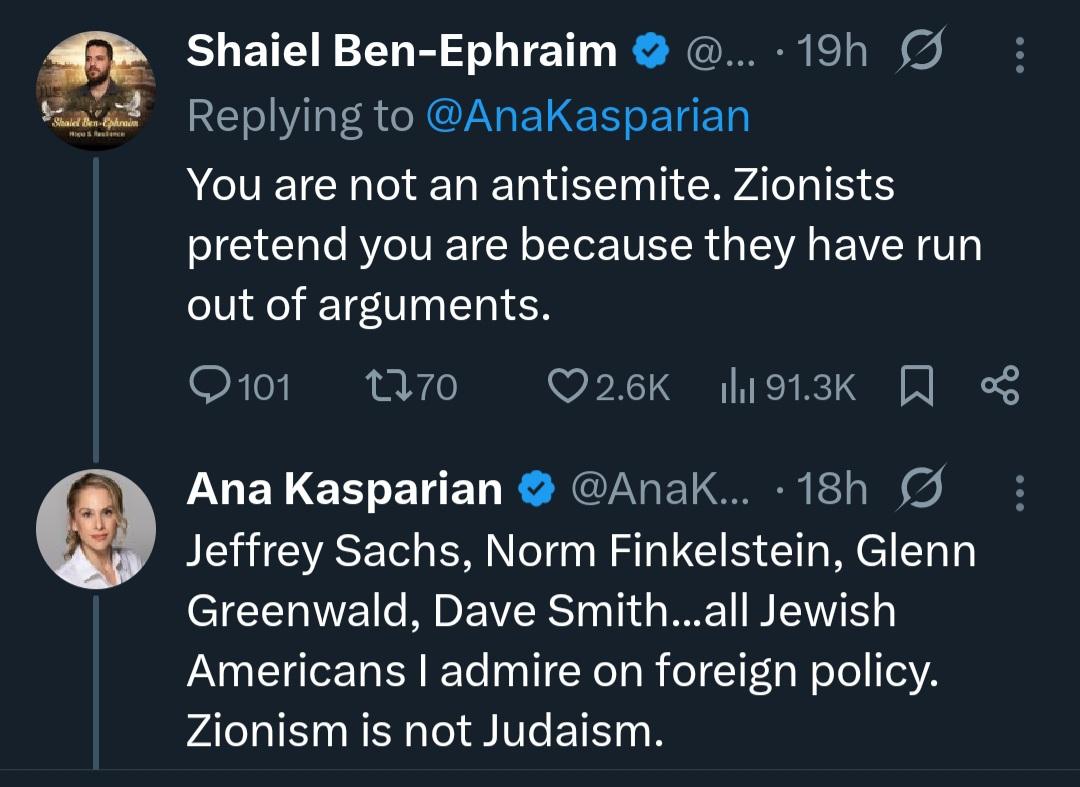The height and width of the screenshot is (787, 1080).
Task: Like the tweet with 2.6K likes
Action: click(568, 387)
